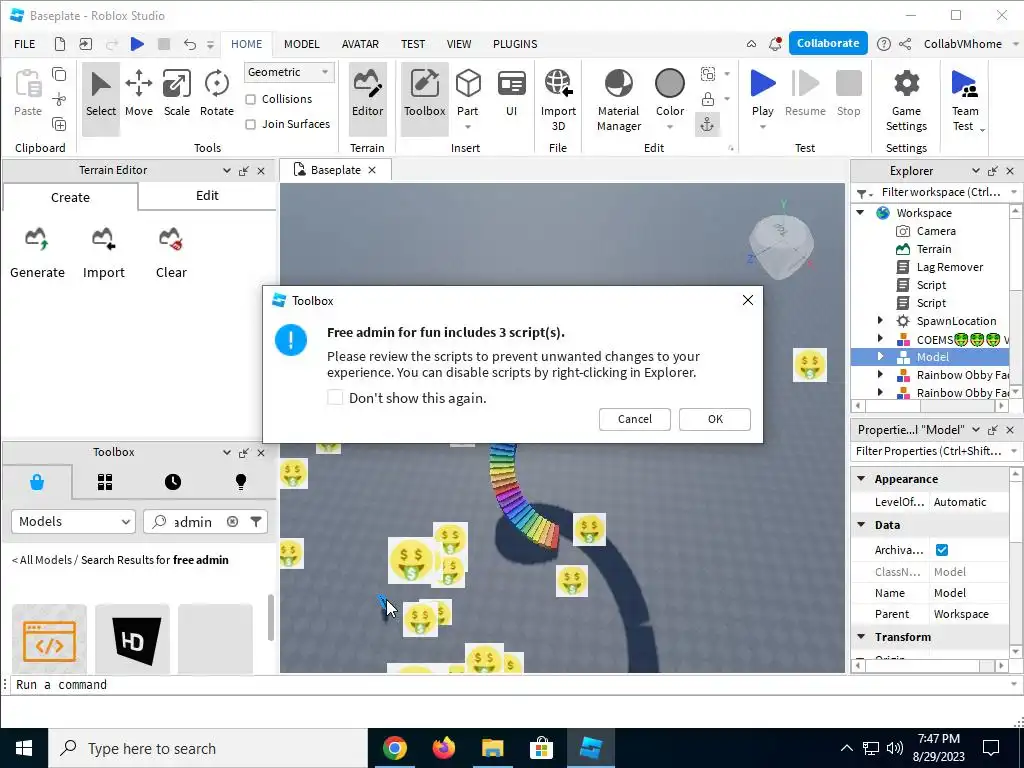Open Chrome from the taskbar
Screen dimensions: 1024x768
(x=394, y=748)
